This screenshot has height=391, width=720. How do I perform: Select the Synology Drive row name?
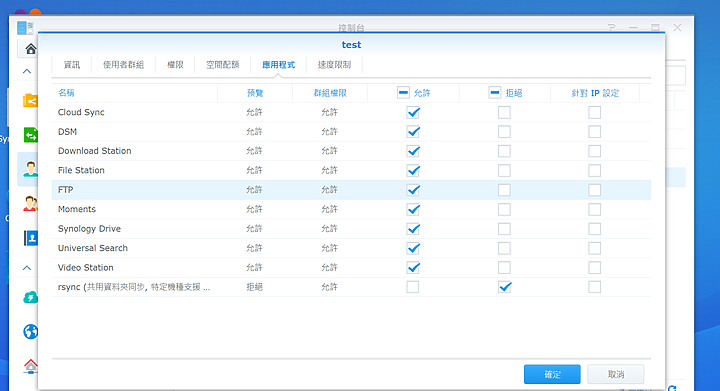[x=90, y=229]
